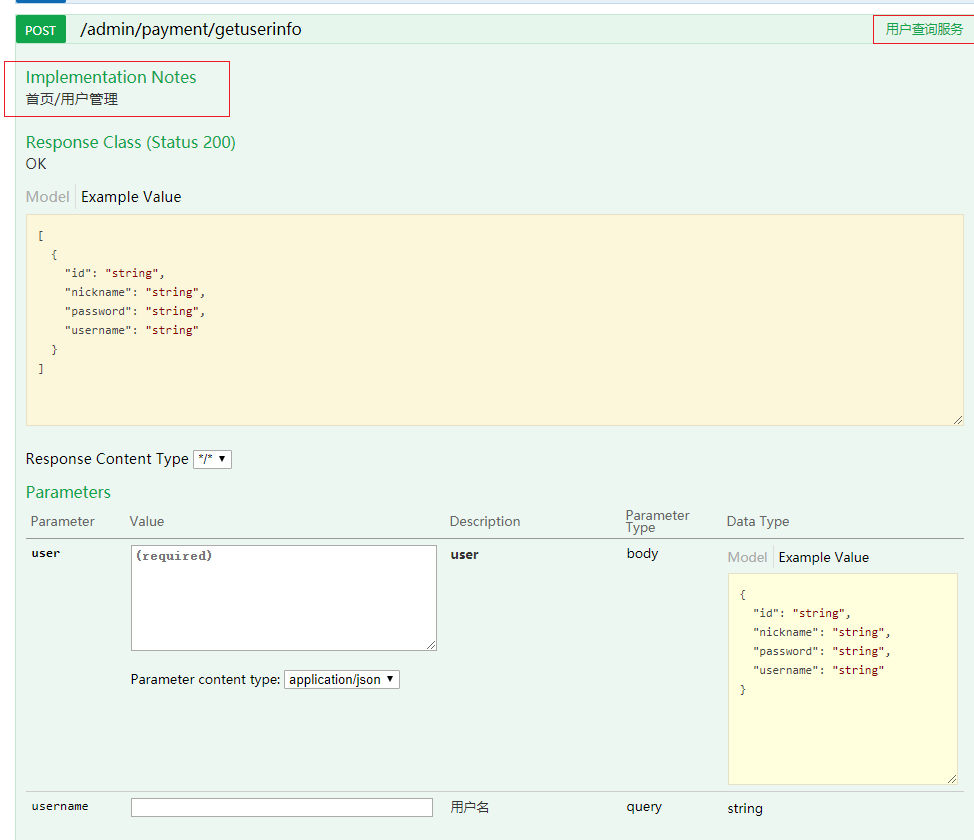Switch to Model tab under Response Class
974x840 pixels.
point(47,196)
